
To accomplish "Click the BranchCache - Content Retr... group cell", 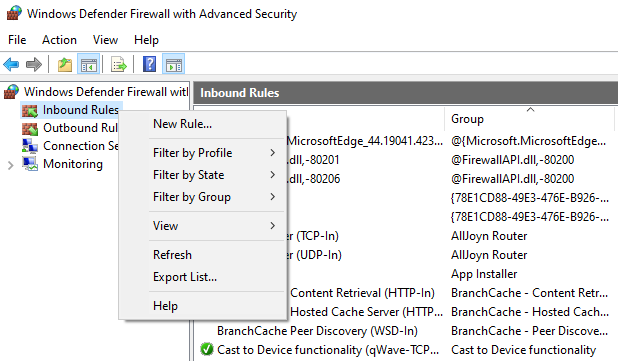I will (x=529, y=293).
